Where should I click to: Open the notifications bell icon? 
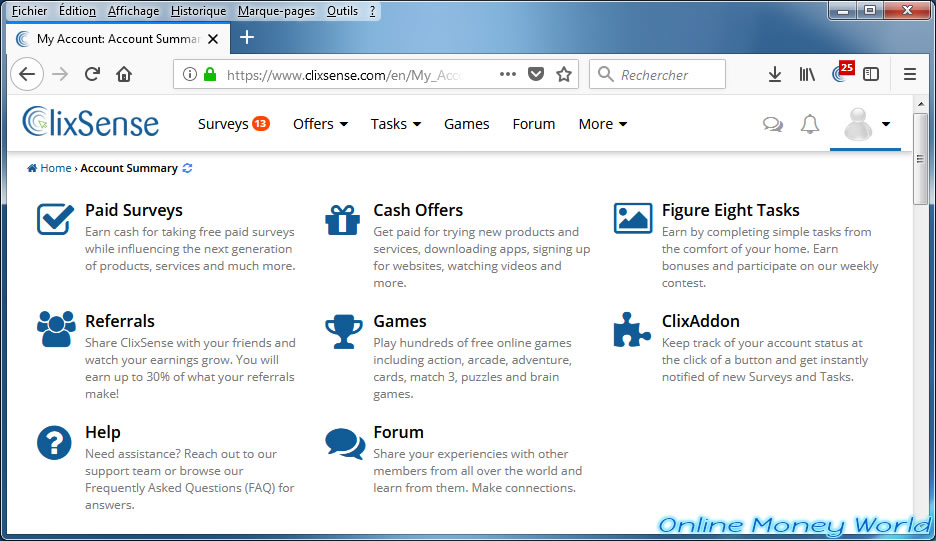coord(809,124)
